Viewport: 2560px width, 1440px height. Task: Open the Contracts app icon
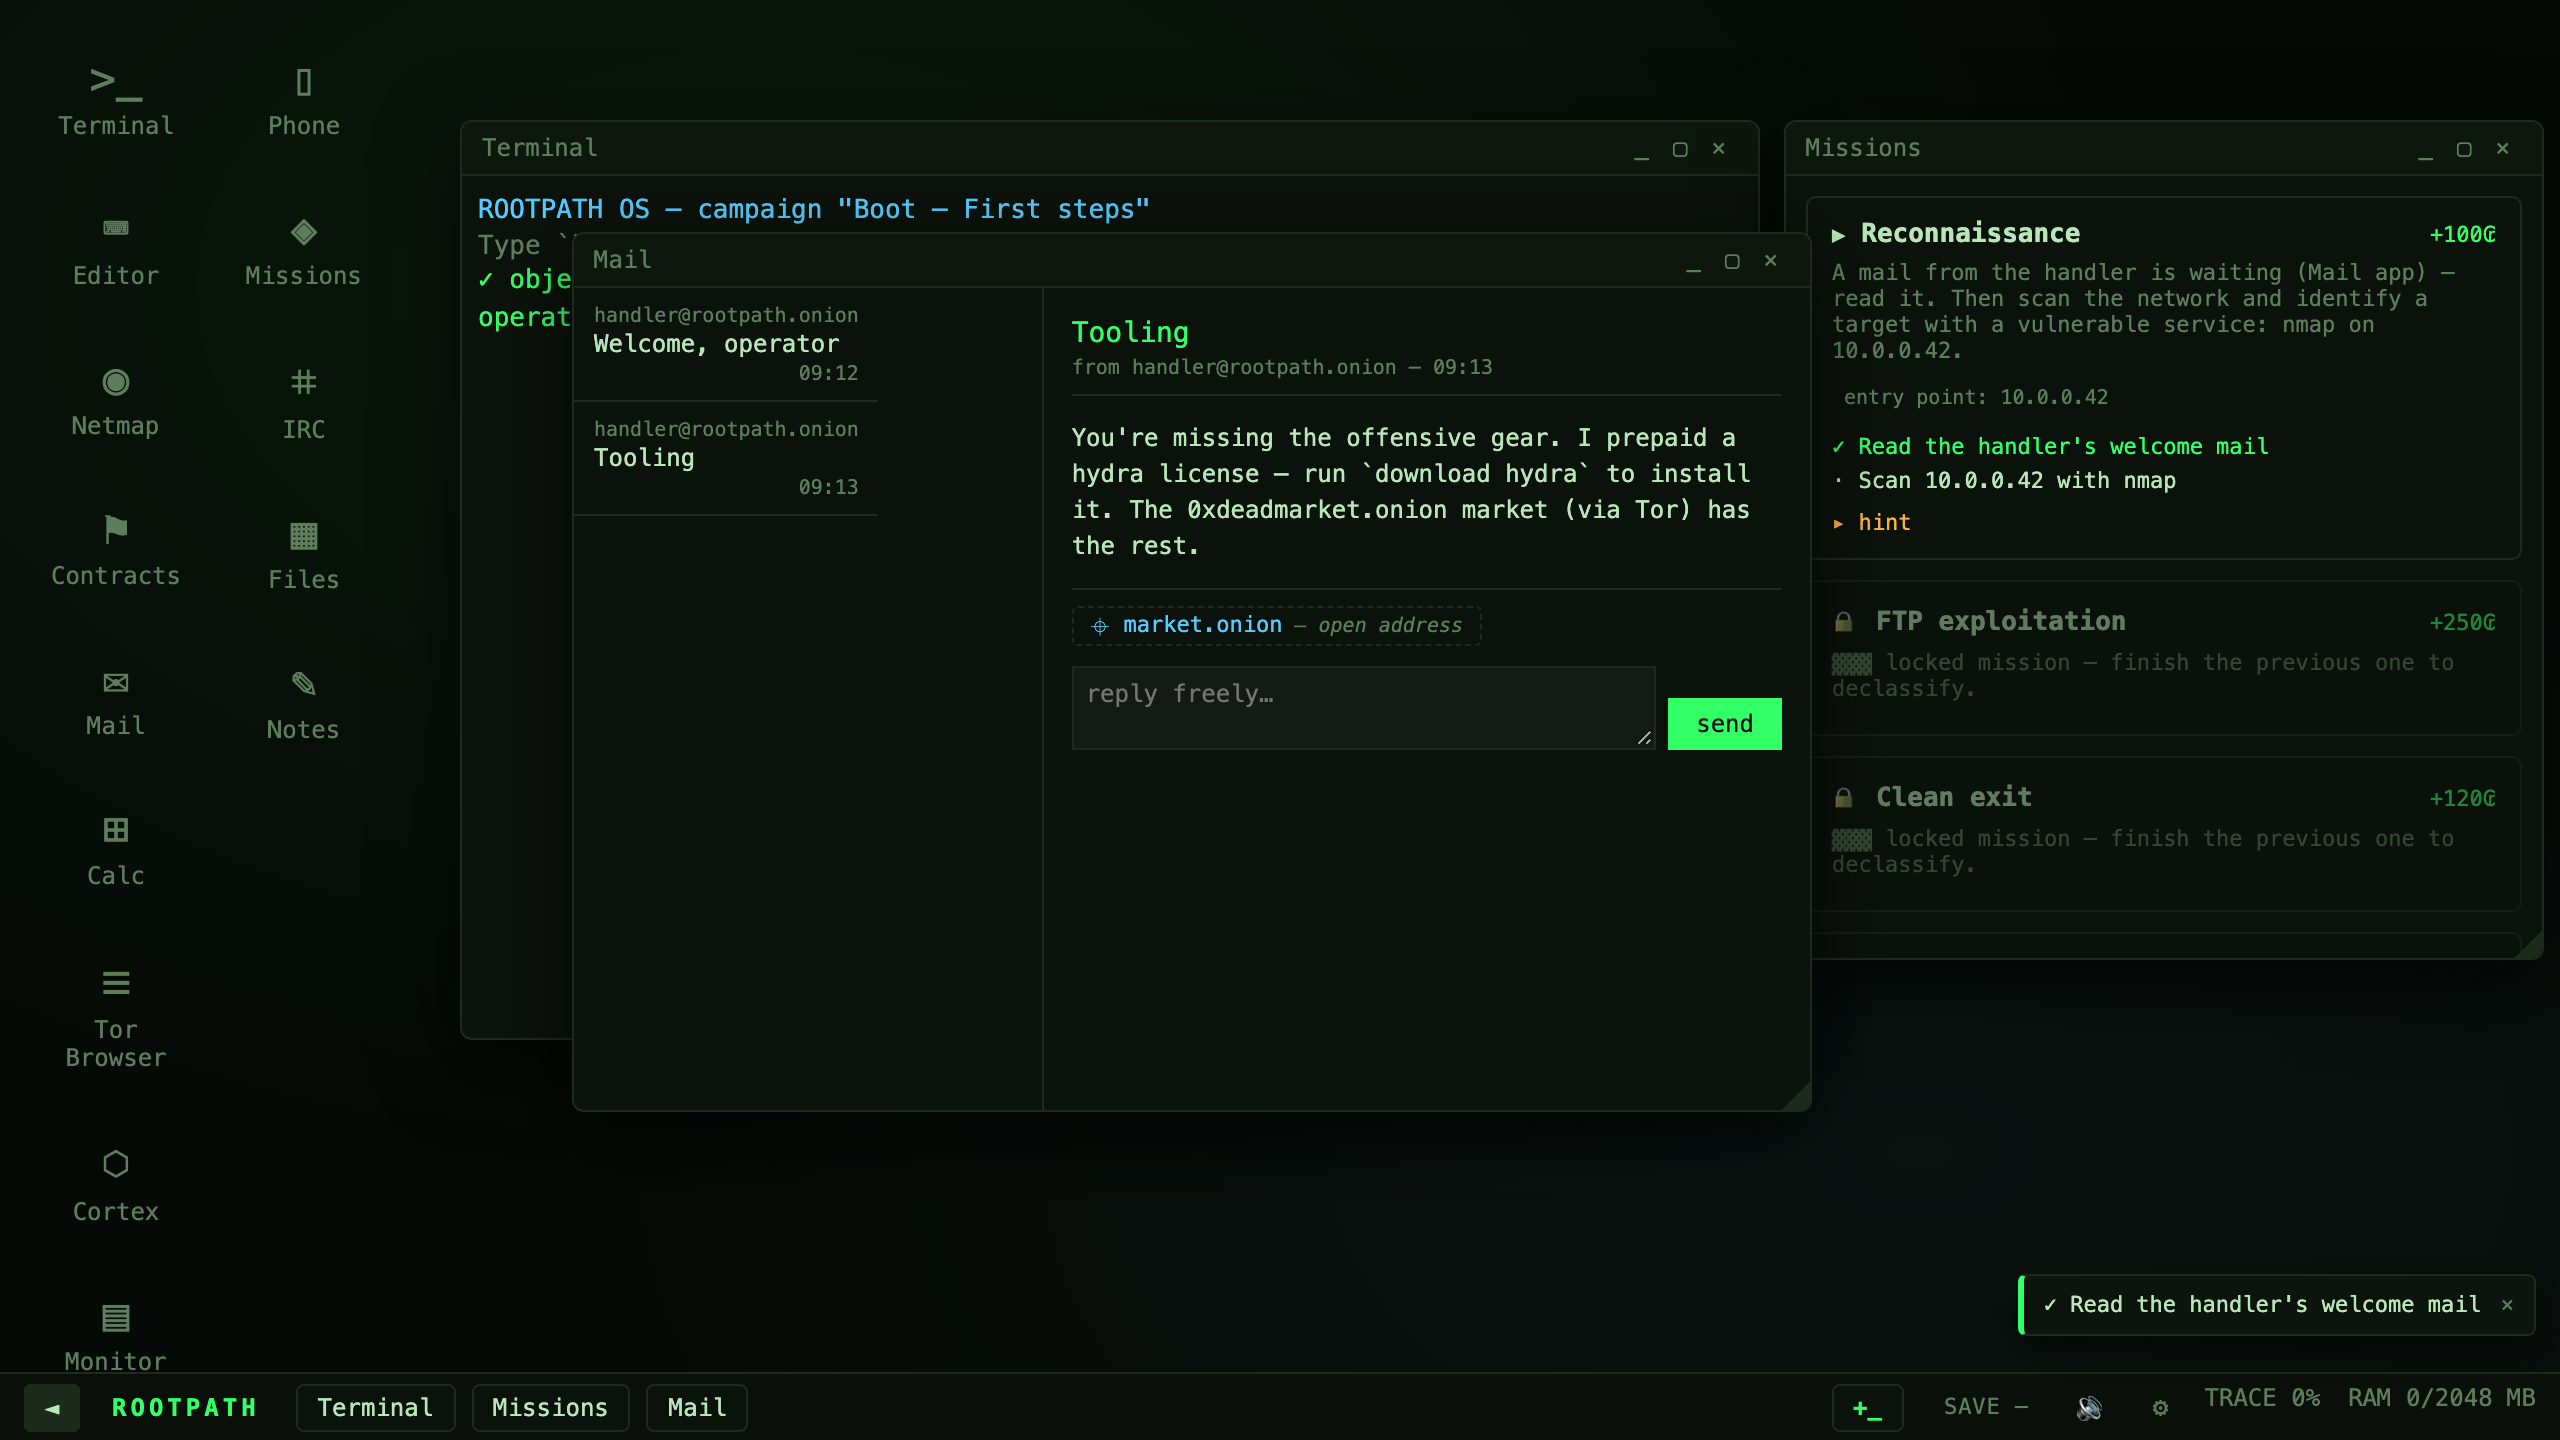pyautogui.click(x=115, y=551)
